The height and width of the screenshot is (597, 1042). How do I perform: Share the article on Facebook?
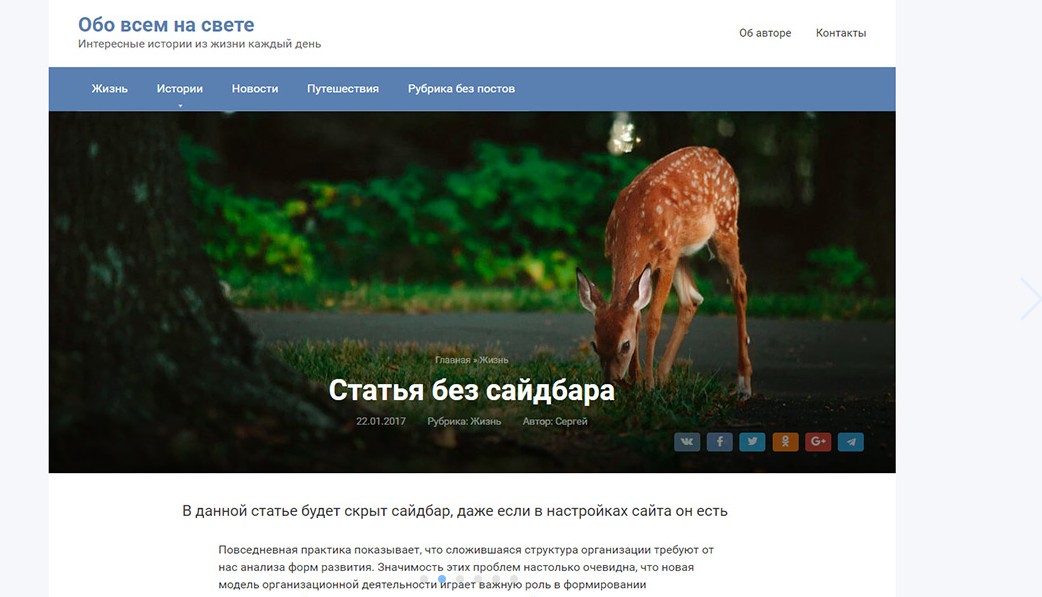click(720, 441)
